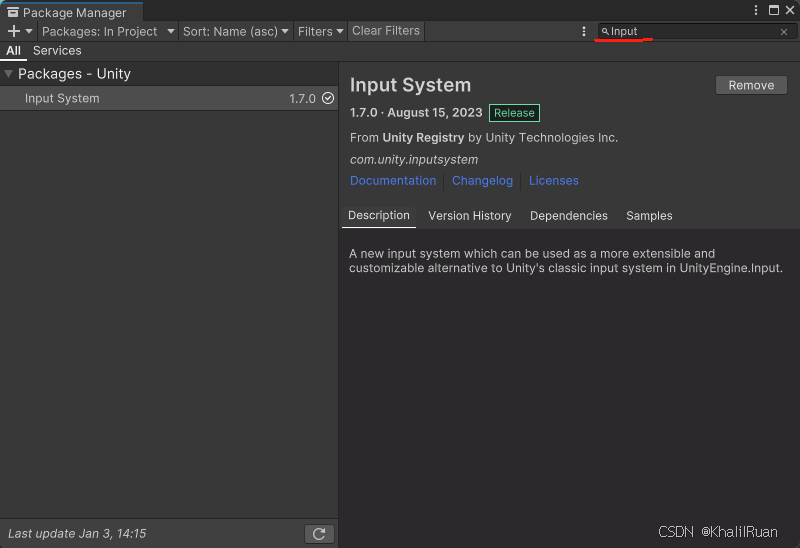Click com.unity.inputsystem package name text
Image resolution: width=800 pixels, height=548 pixels.
click(414, 160)
